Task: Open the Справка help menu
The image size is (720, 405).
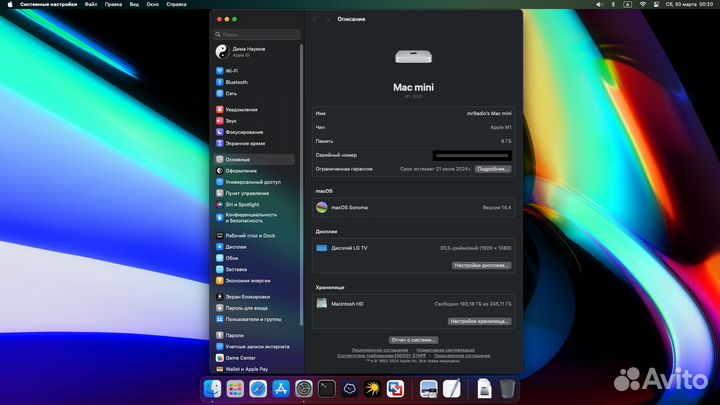Action: coord(176,4)
